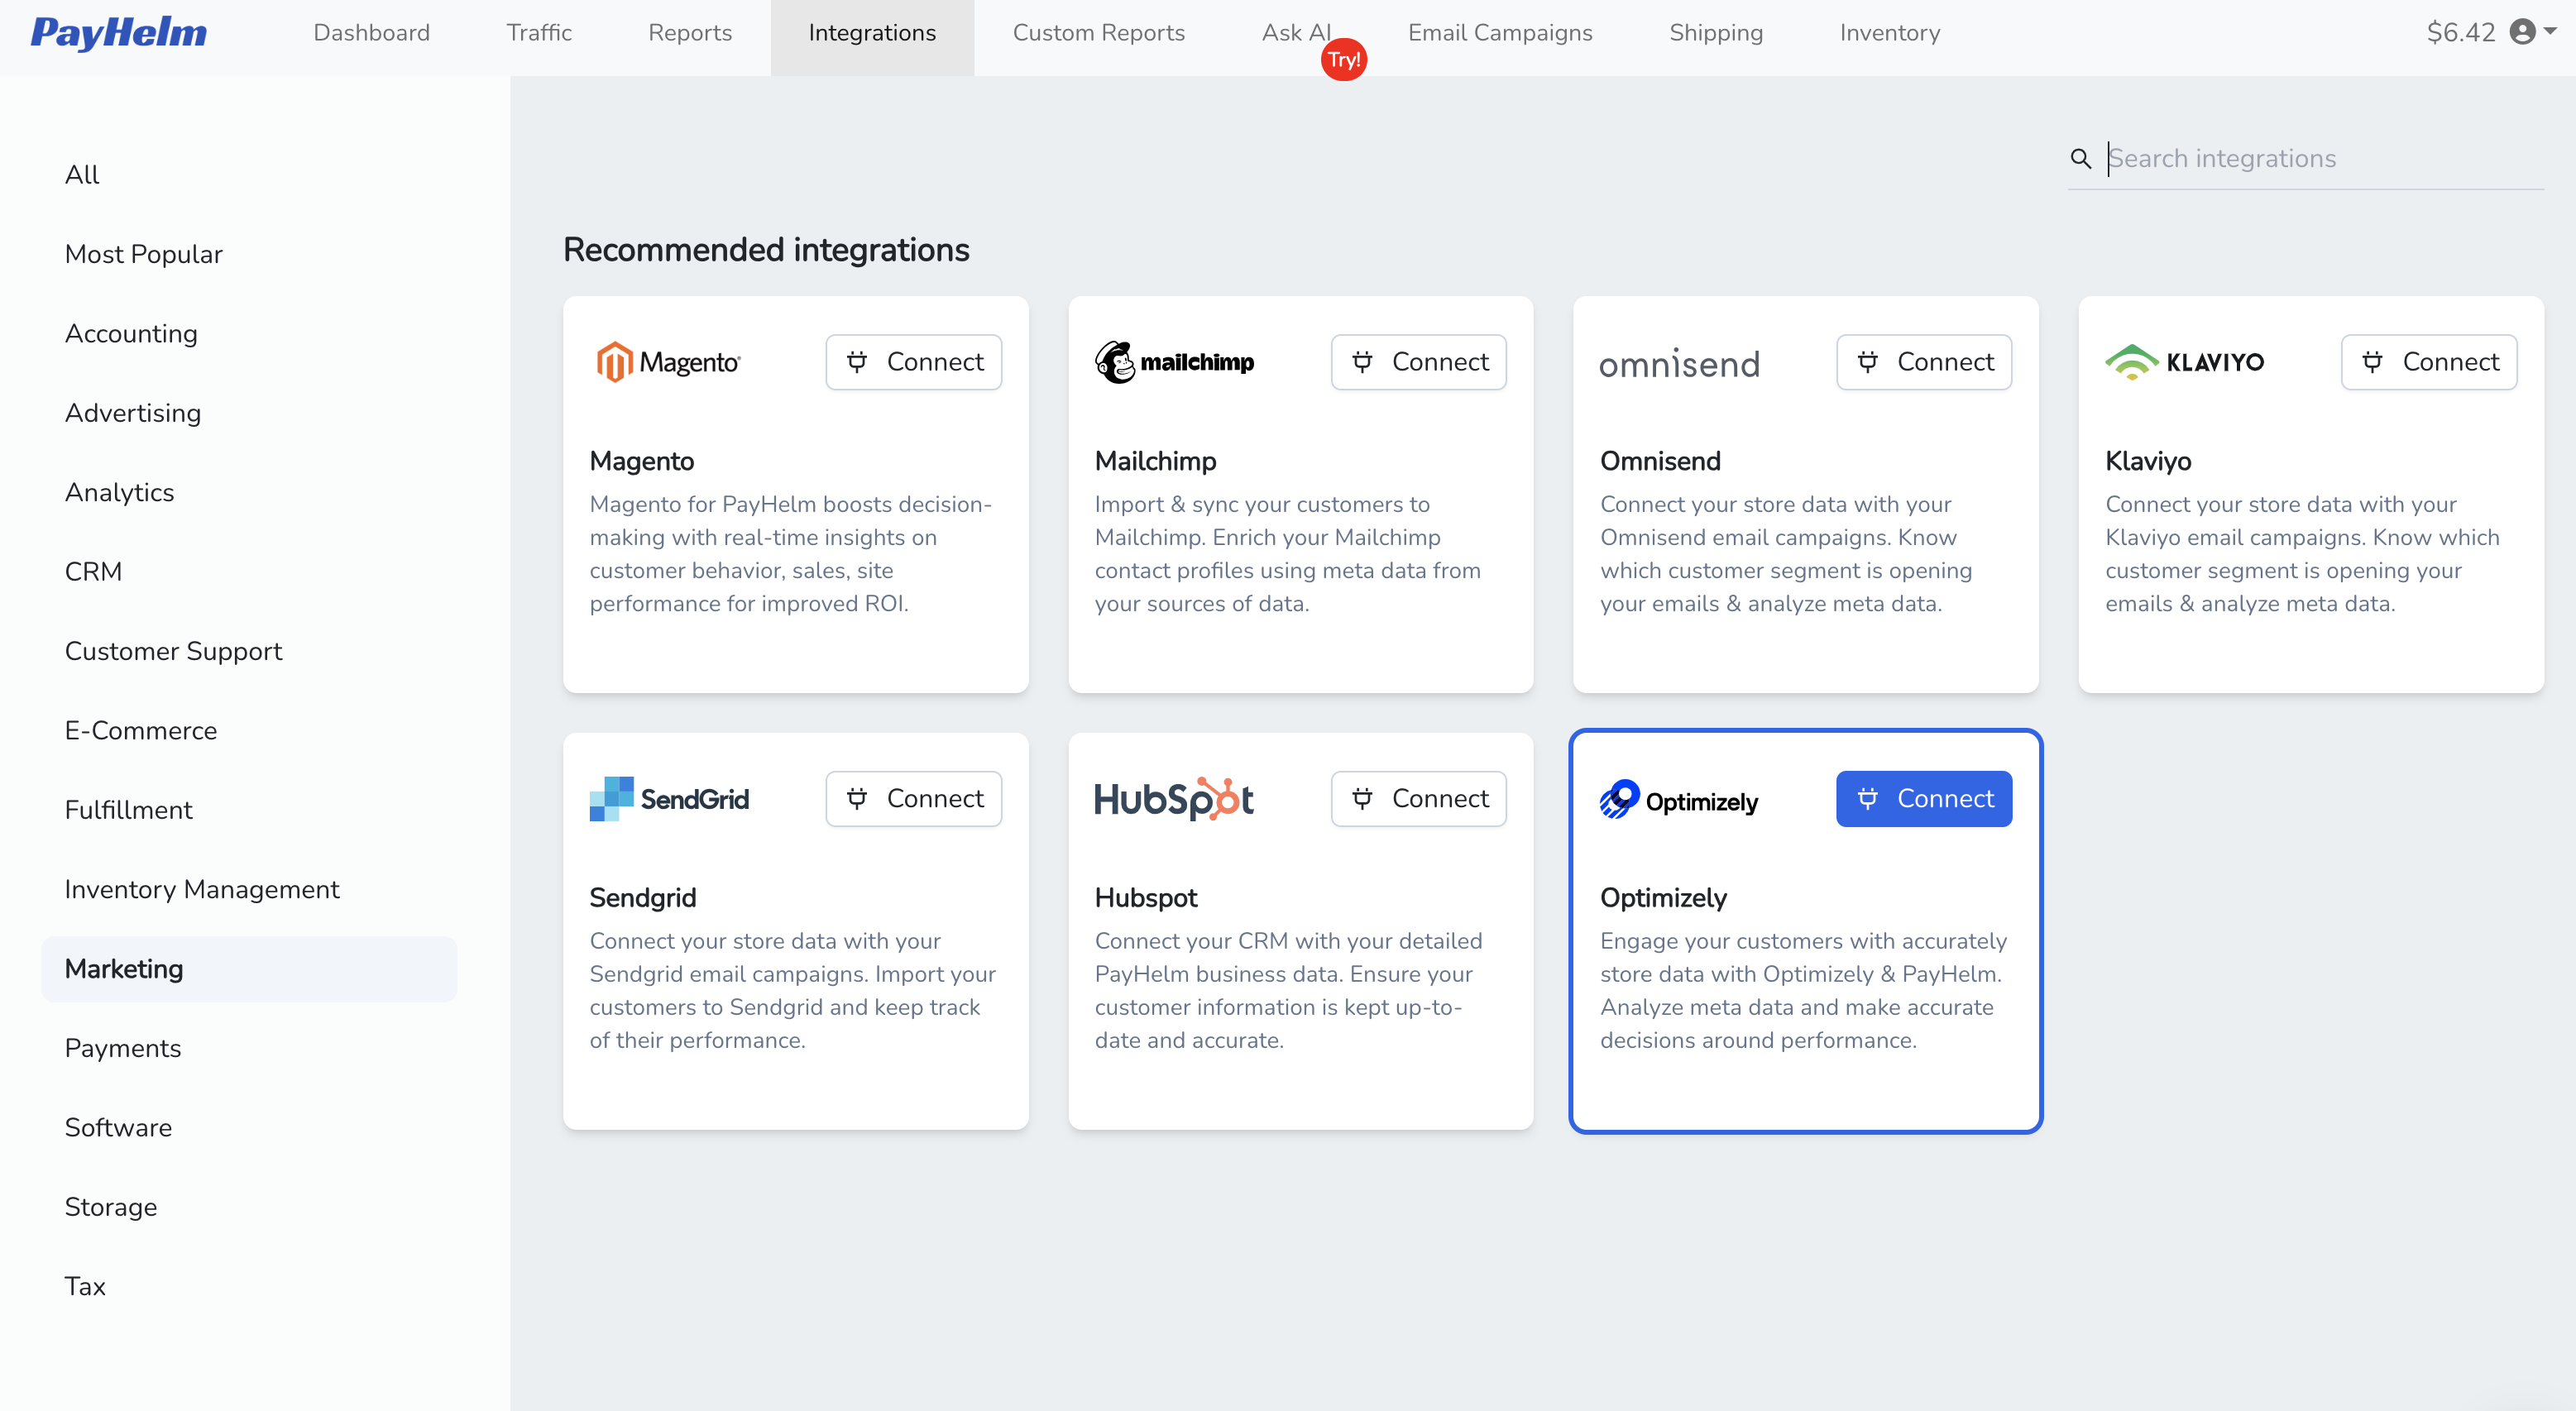
Task: Connect the Klaviyo integration
Action: pyautogui.click(x=2429, y=361)
